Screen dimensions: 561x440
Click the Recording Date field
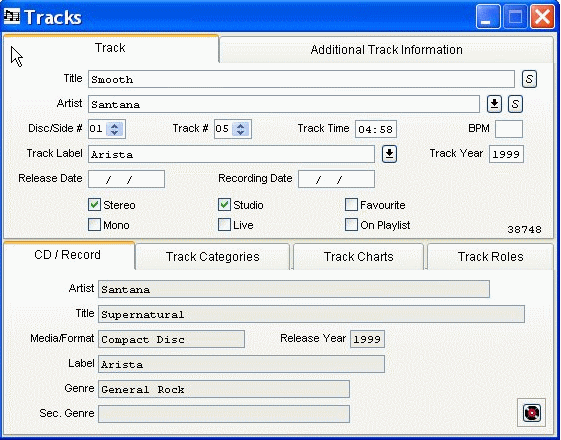[x=336, y=179]
